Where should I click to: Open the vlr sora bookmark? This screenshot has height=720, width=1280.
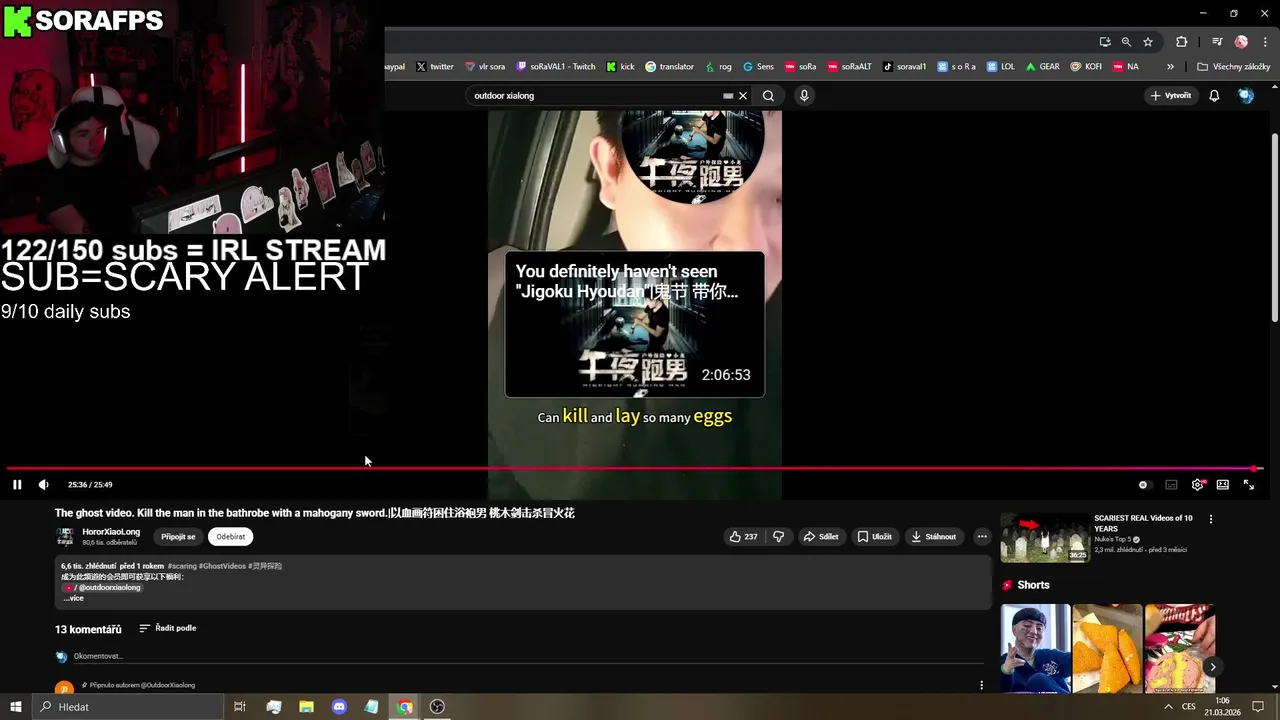484,67
